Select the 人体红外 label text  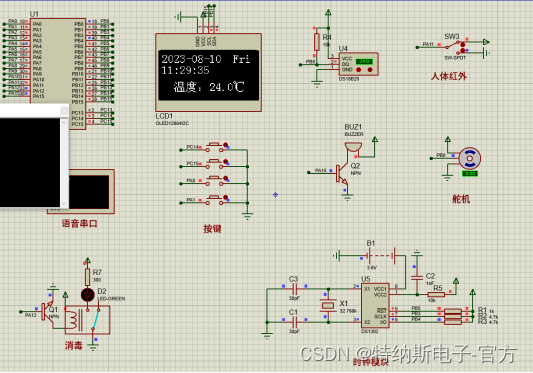pyautogui.click(x=448, y=76)
